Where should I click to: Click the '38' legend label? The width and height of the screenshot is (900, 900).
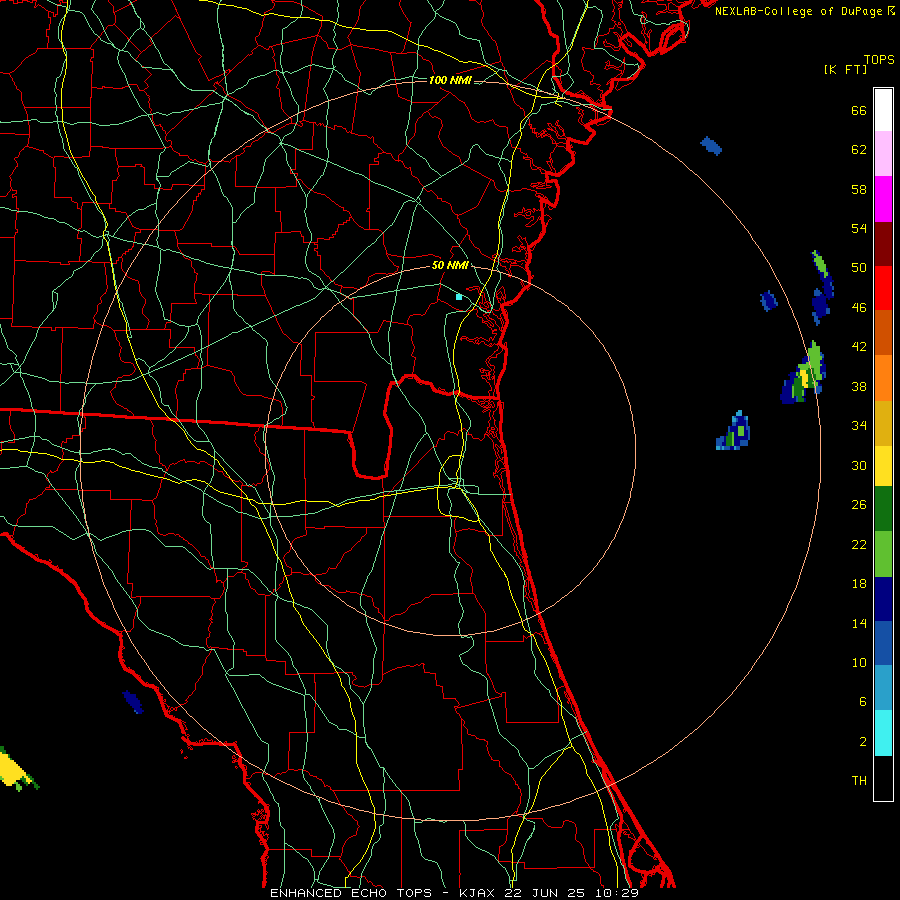(859, 386)
